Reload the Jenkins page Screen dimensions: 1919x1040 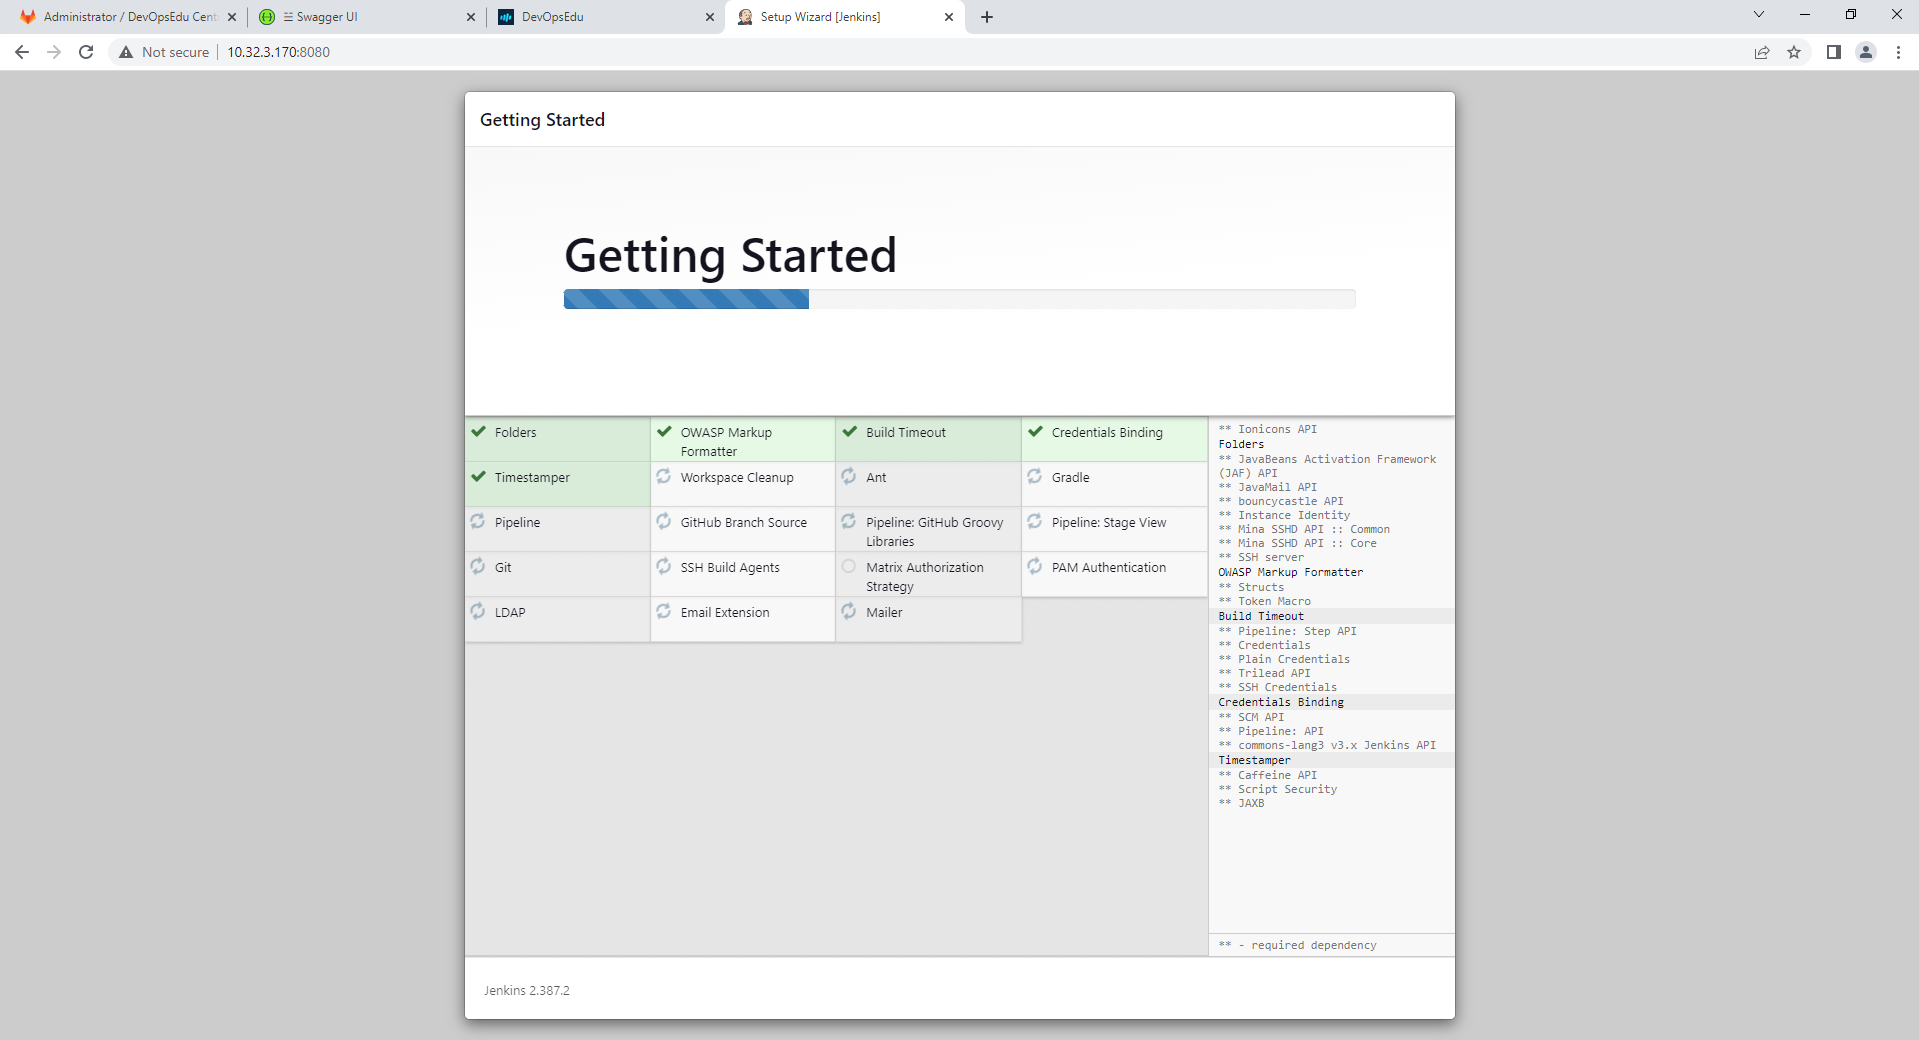pos(86,52)
